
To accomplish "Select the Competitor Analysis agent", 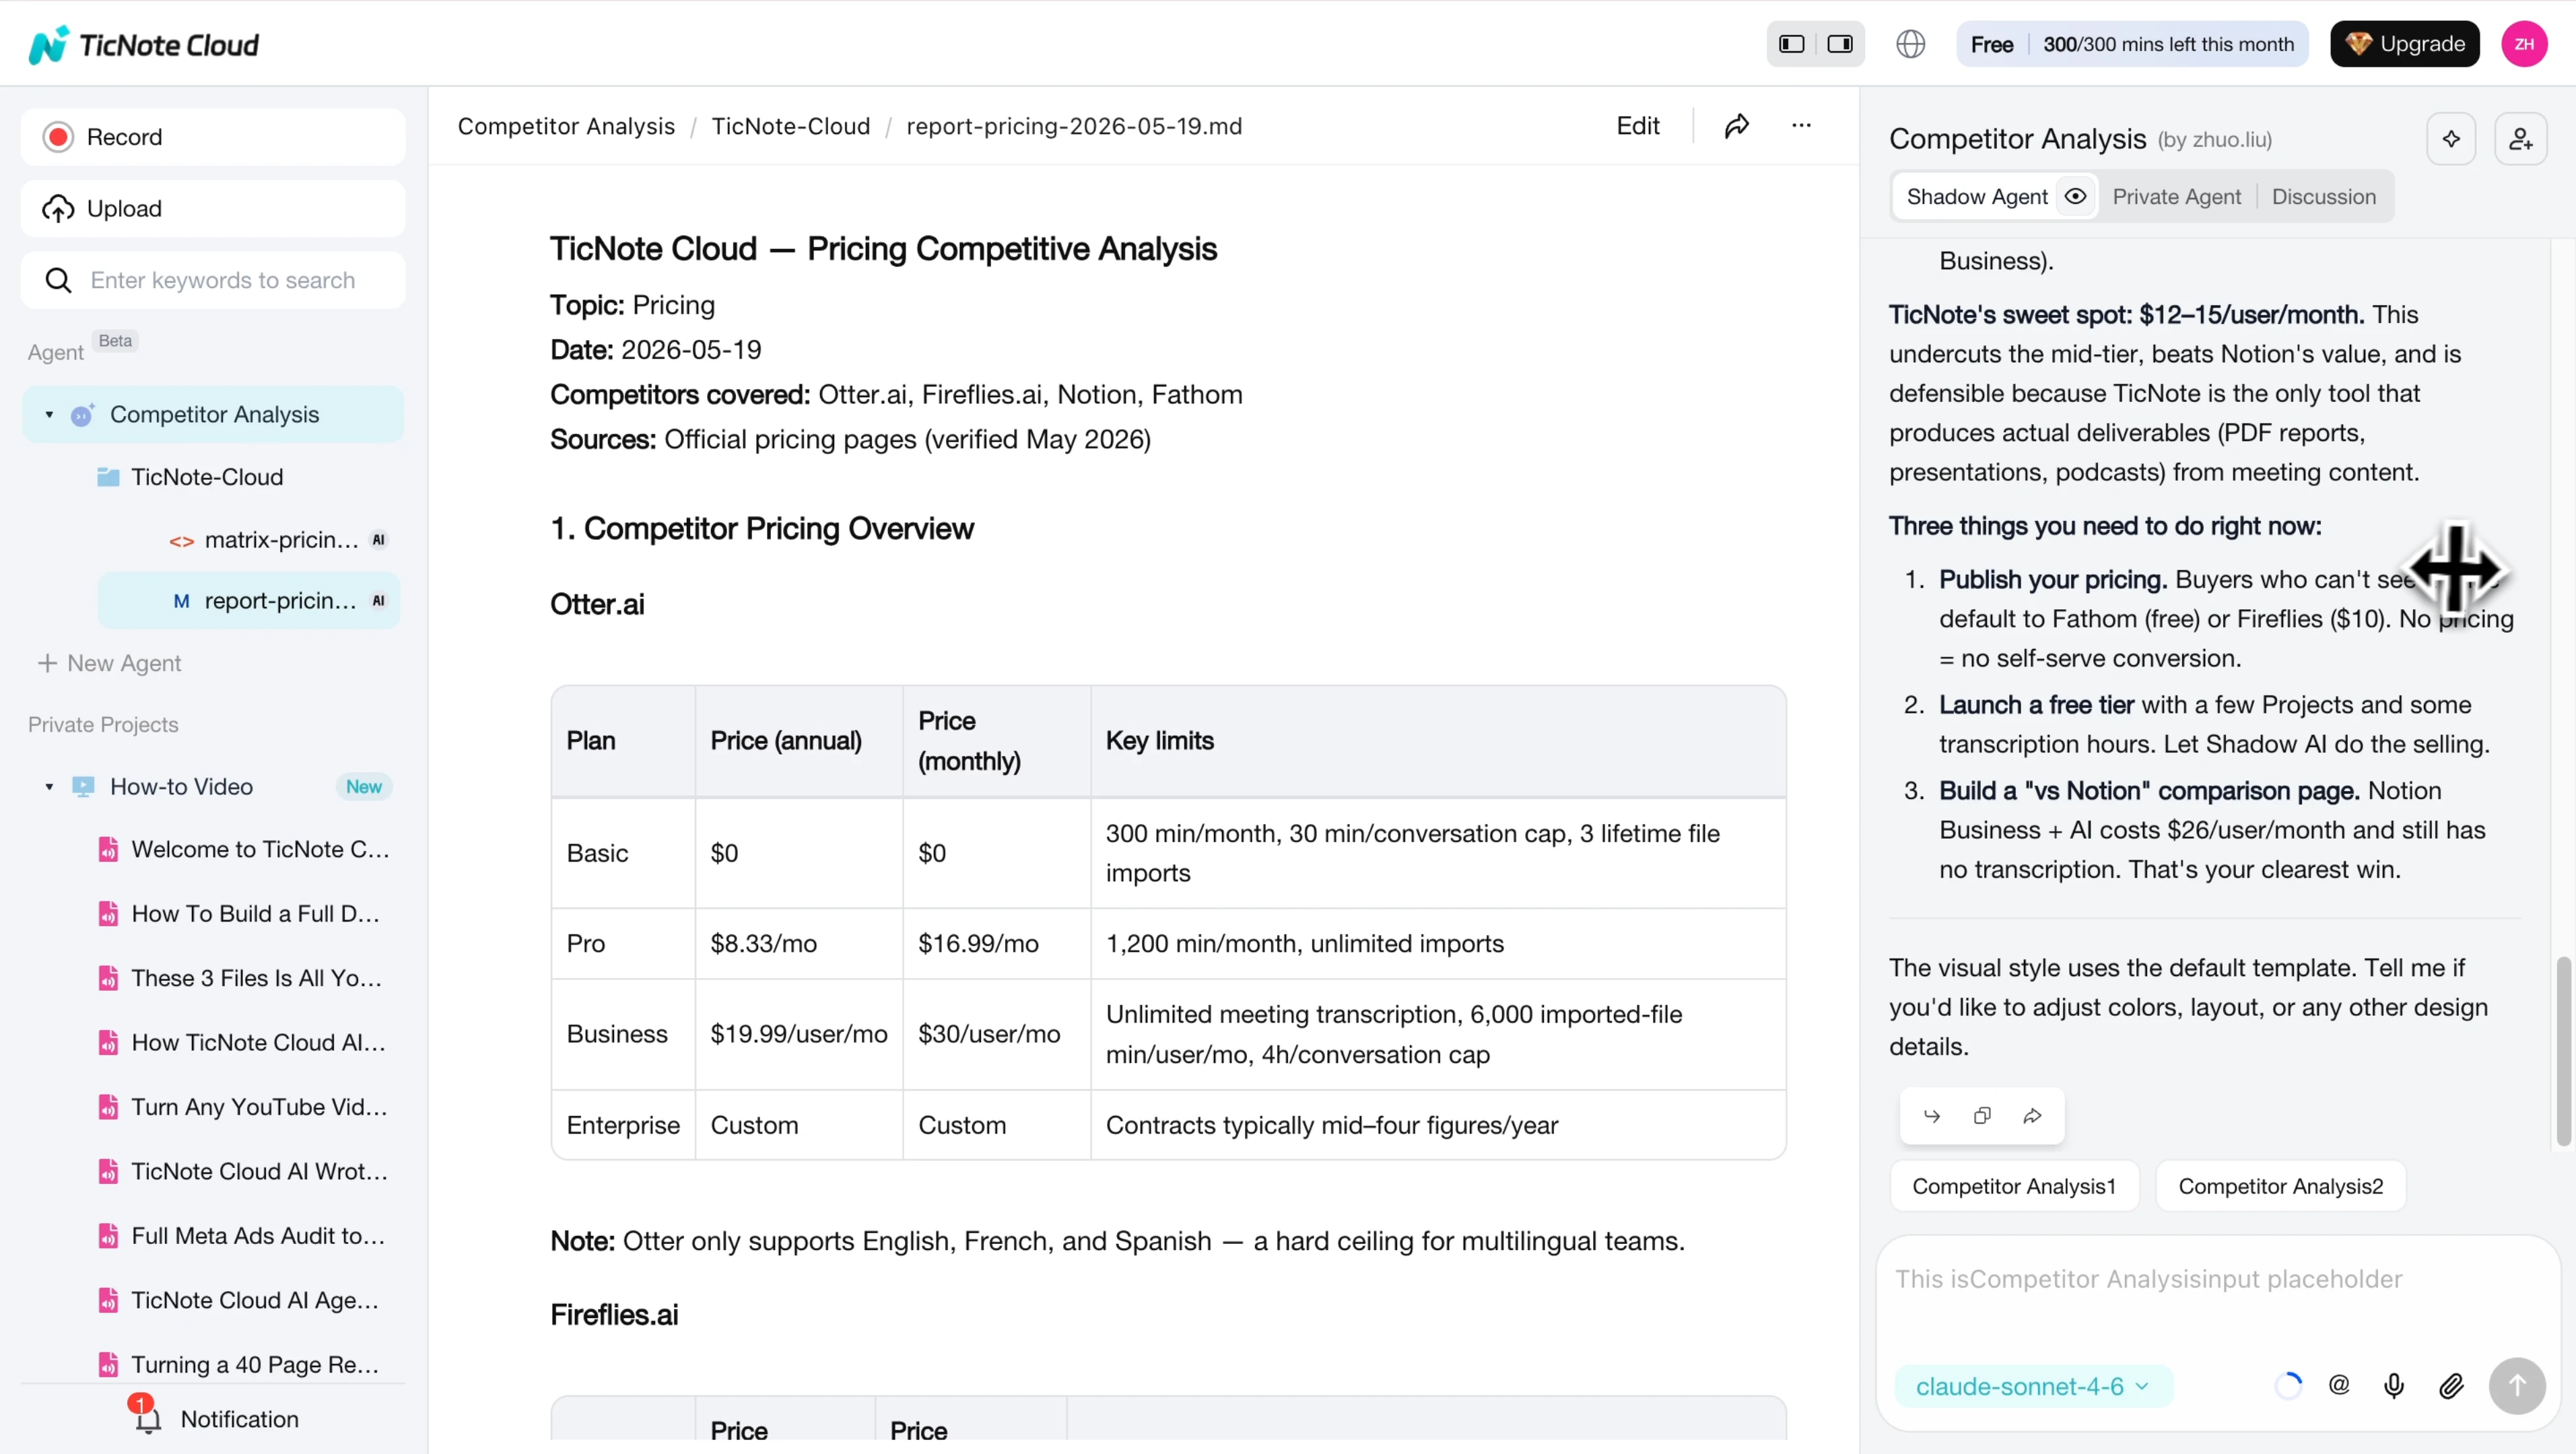I will 214,414.
